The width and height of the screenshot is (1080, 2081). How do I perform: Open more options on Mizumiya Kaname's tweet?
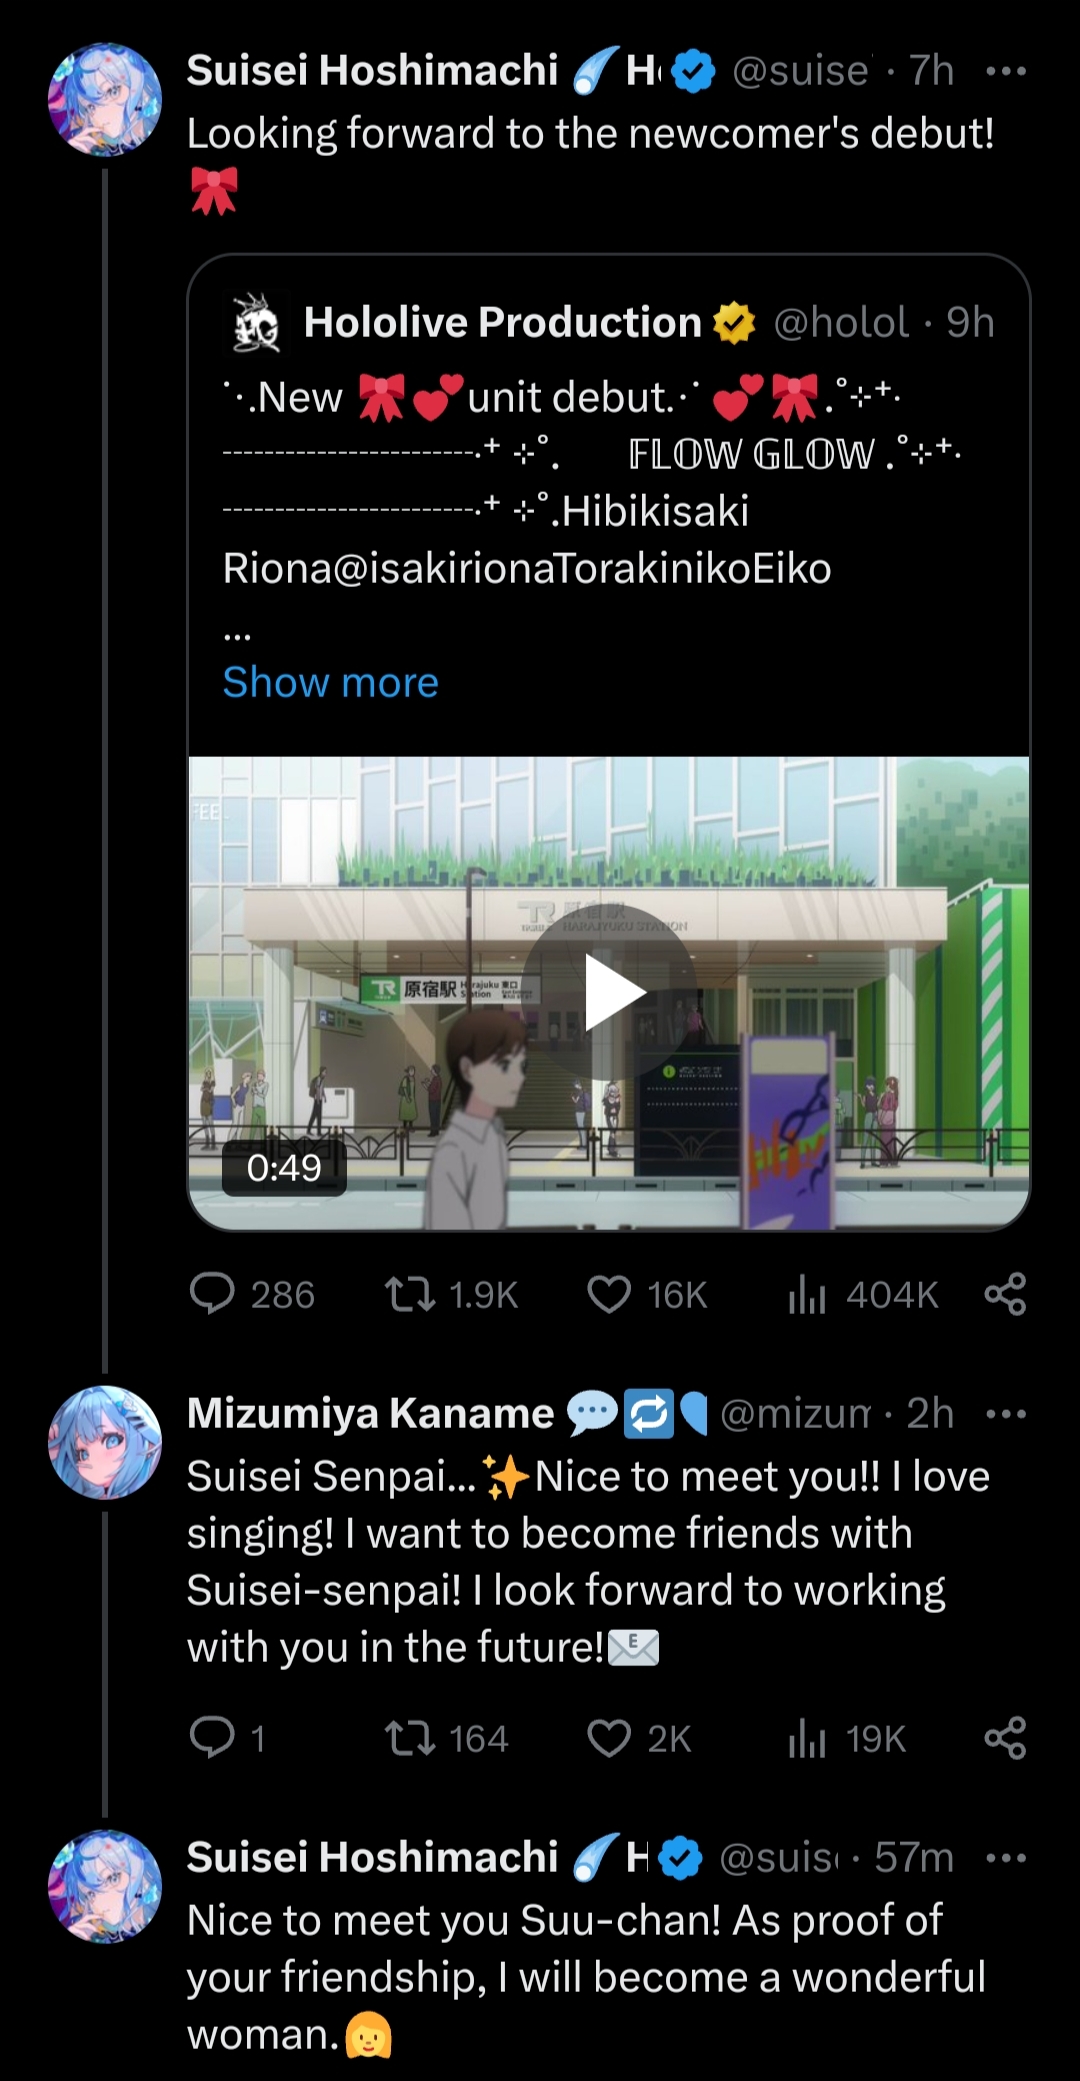click(x=1005, y=1414)
